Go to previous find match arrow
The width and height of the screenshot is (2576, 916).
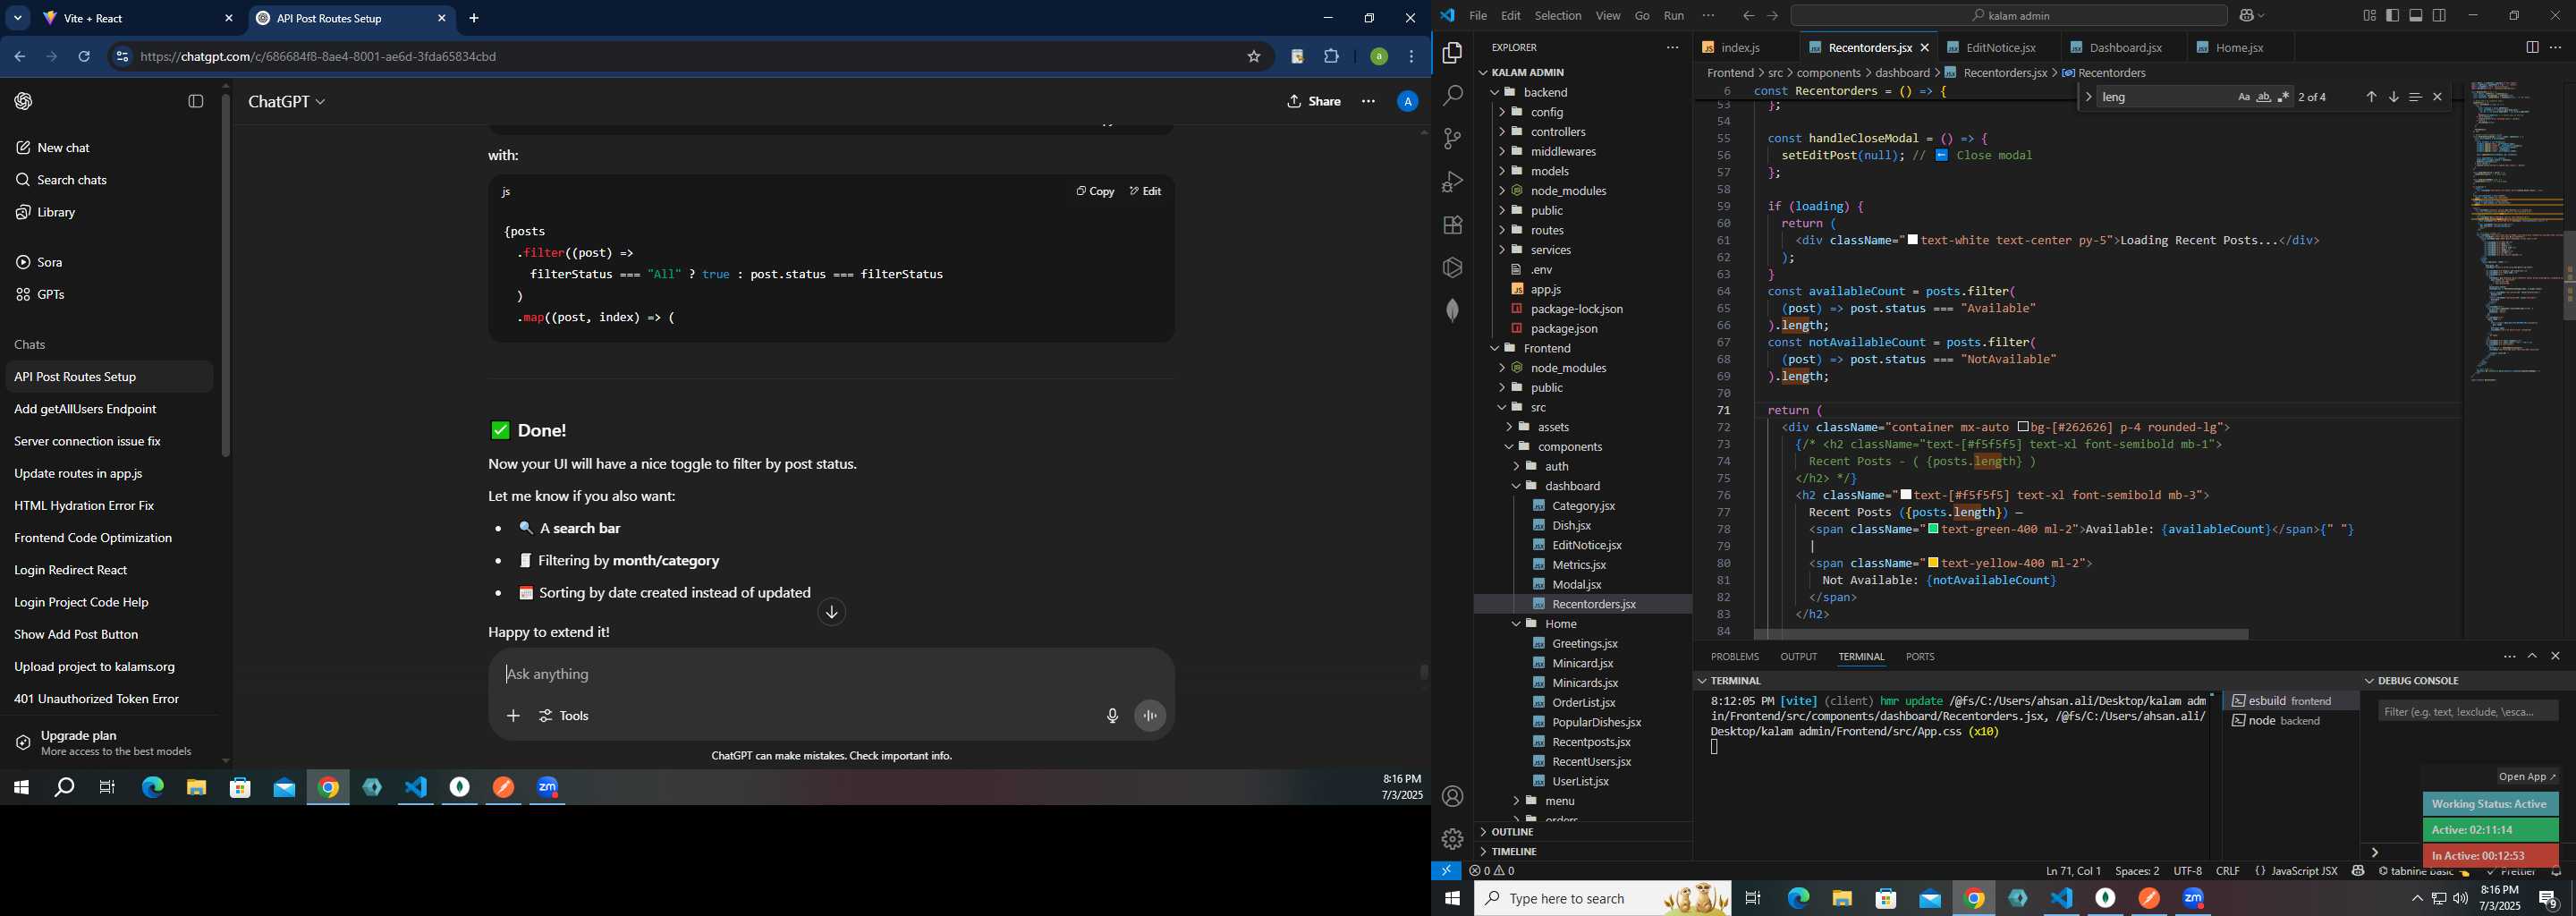(2371, 97)
